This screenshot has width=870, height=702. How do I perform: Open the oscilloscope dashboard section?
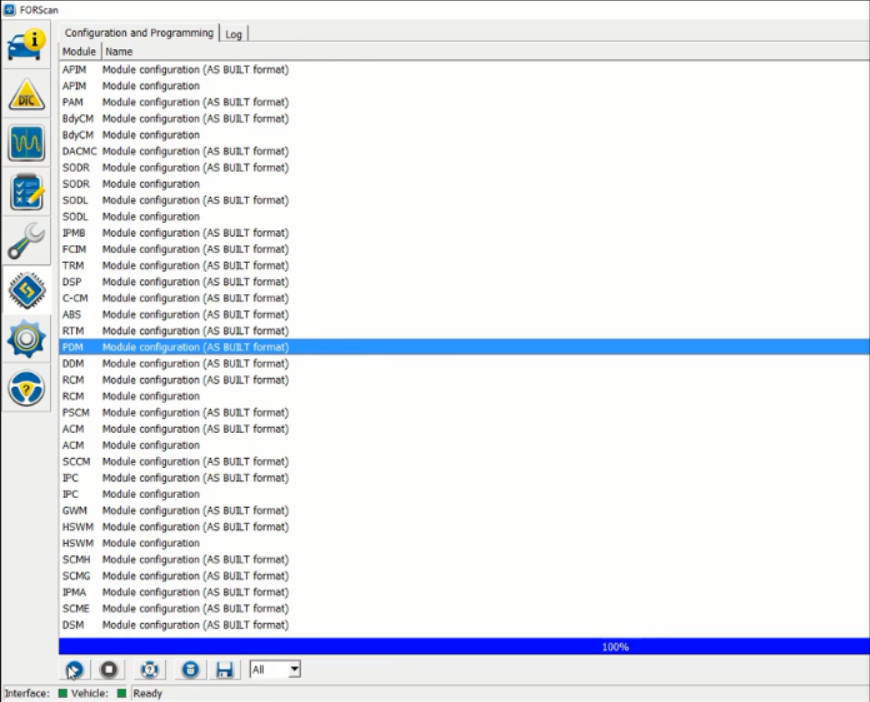(x=26, y=143)
